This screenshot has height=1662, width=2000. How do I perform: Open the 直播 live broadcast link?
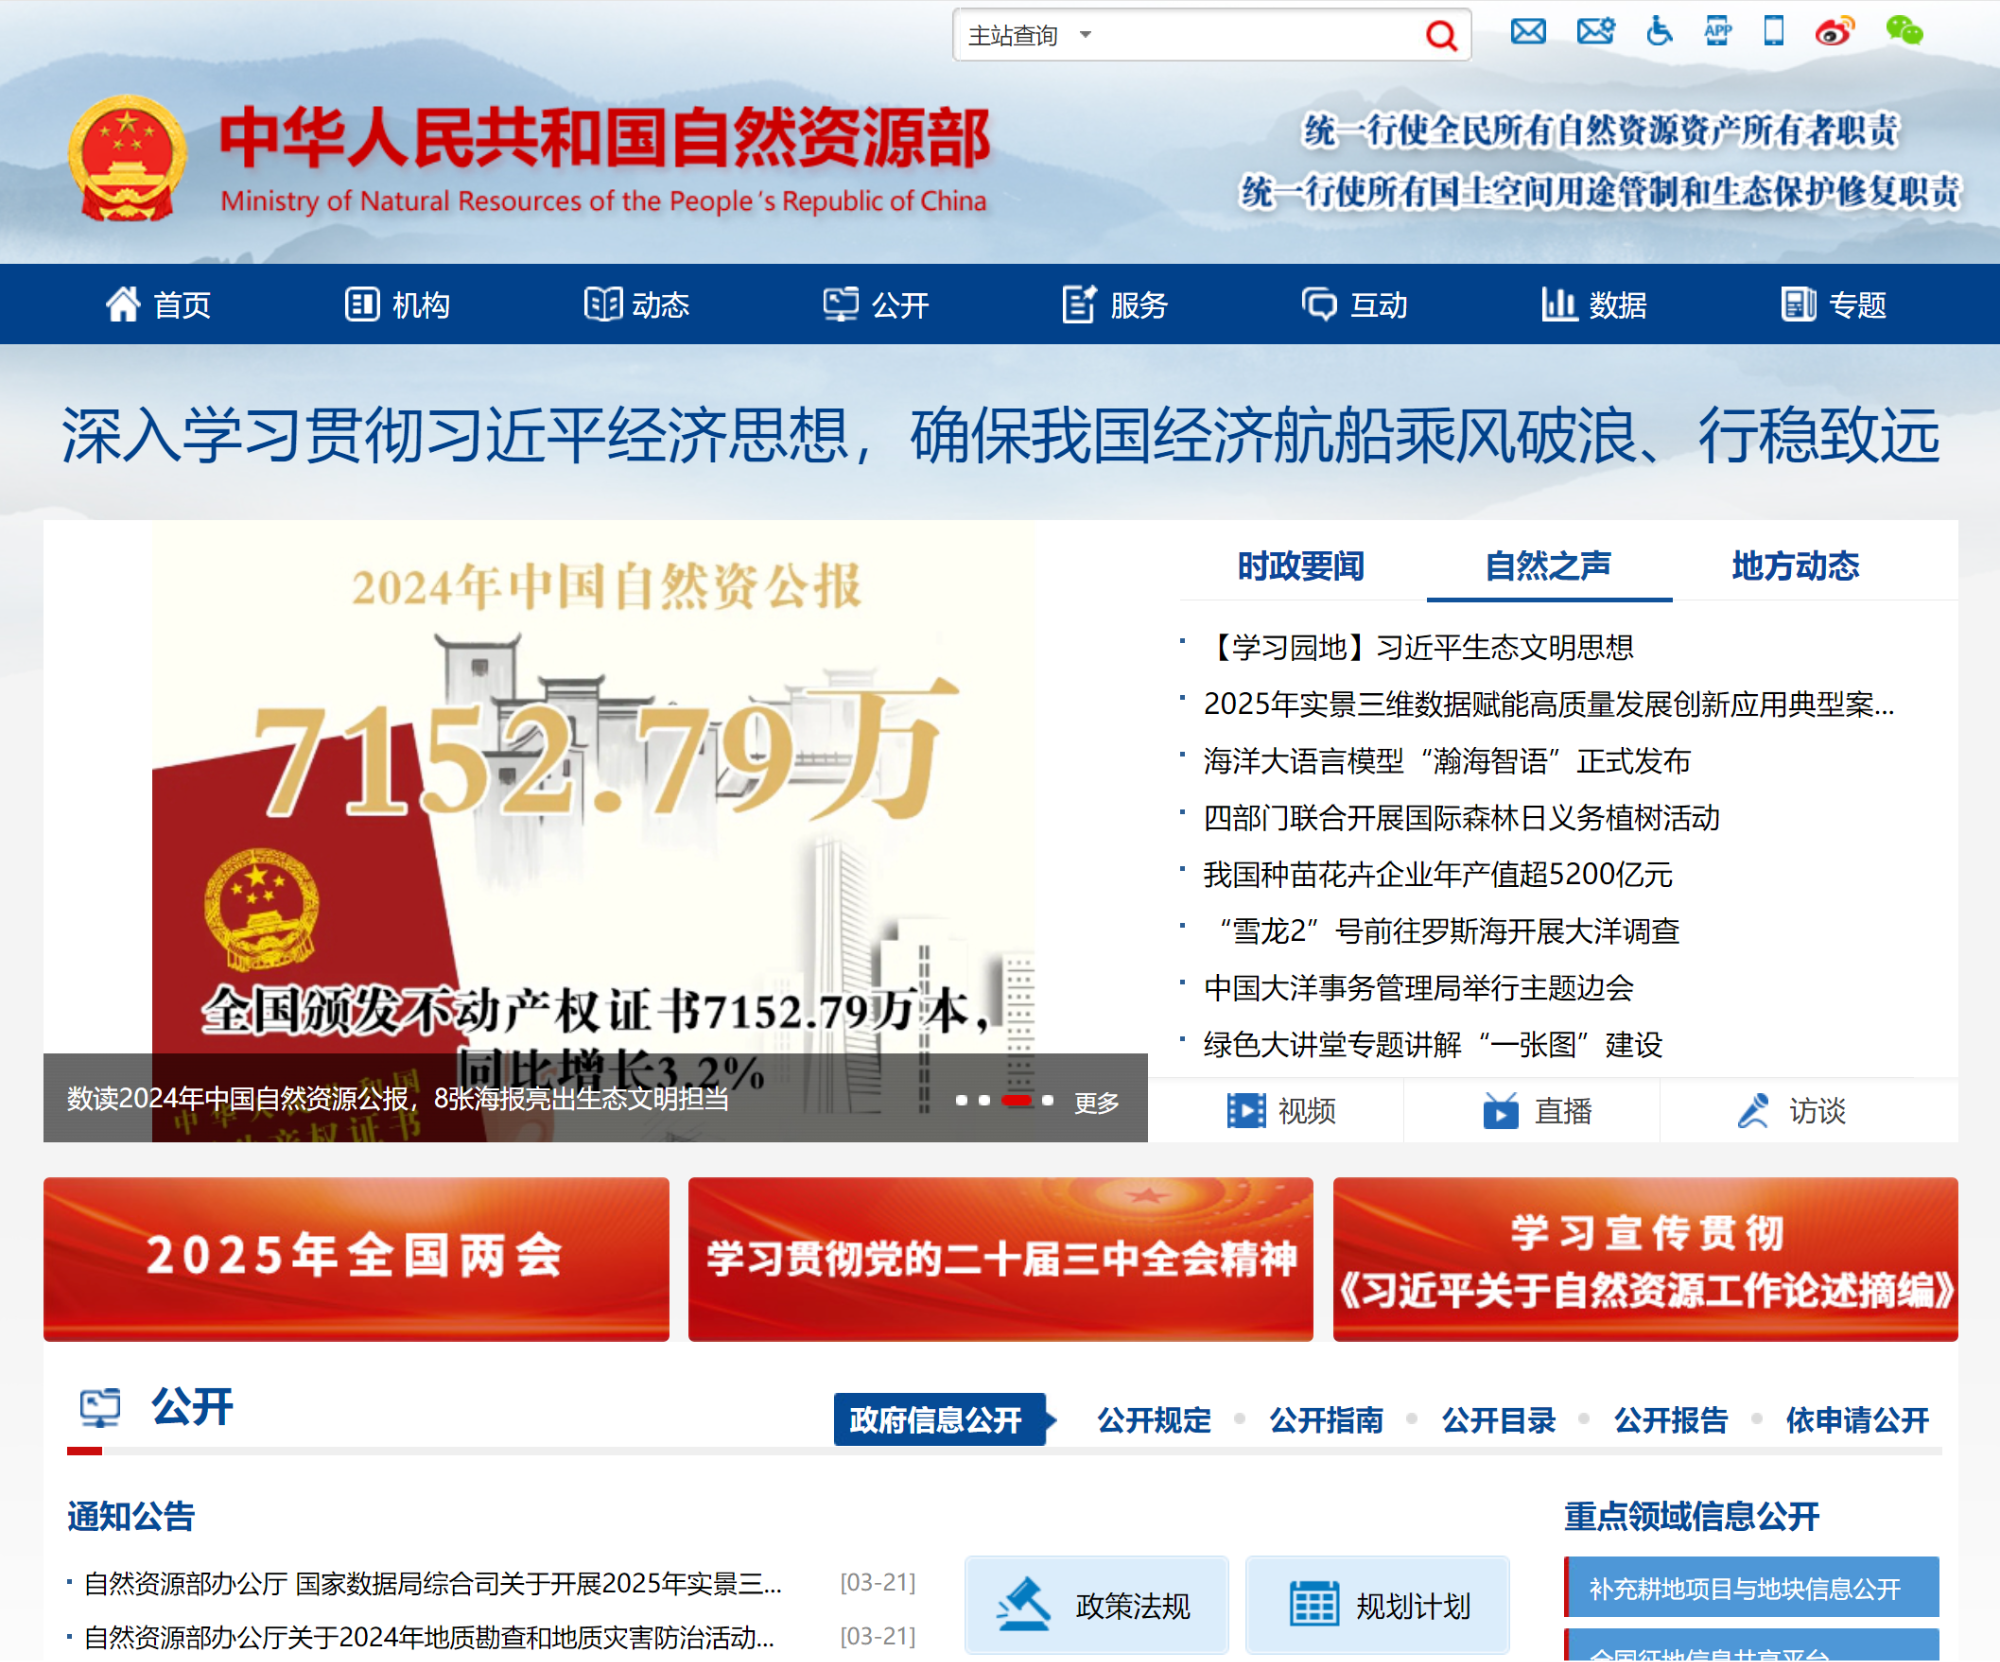coord(1537,1111)
